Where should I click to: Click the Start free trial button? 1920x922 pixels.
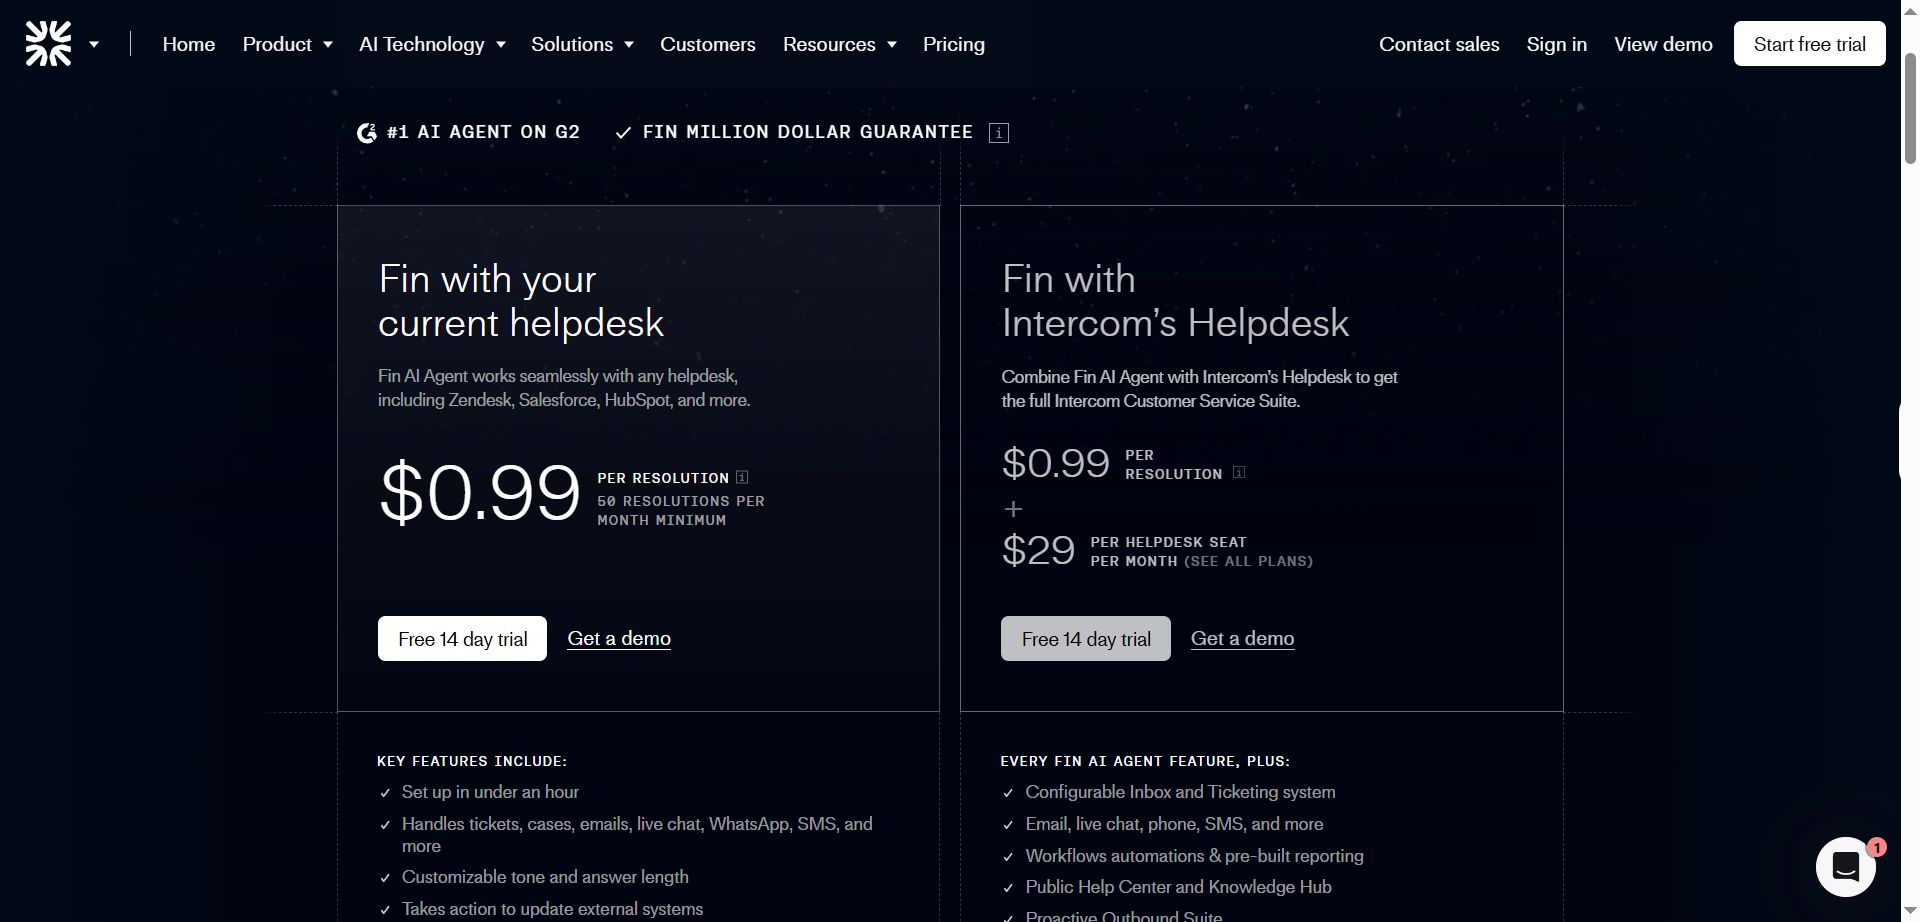(x=1809, y=44)
